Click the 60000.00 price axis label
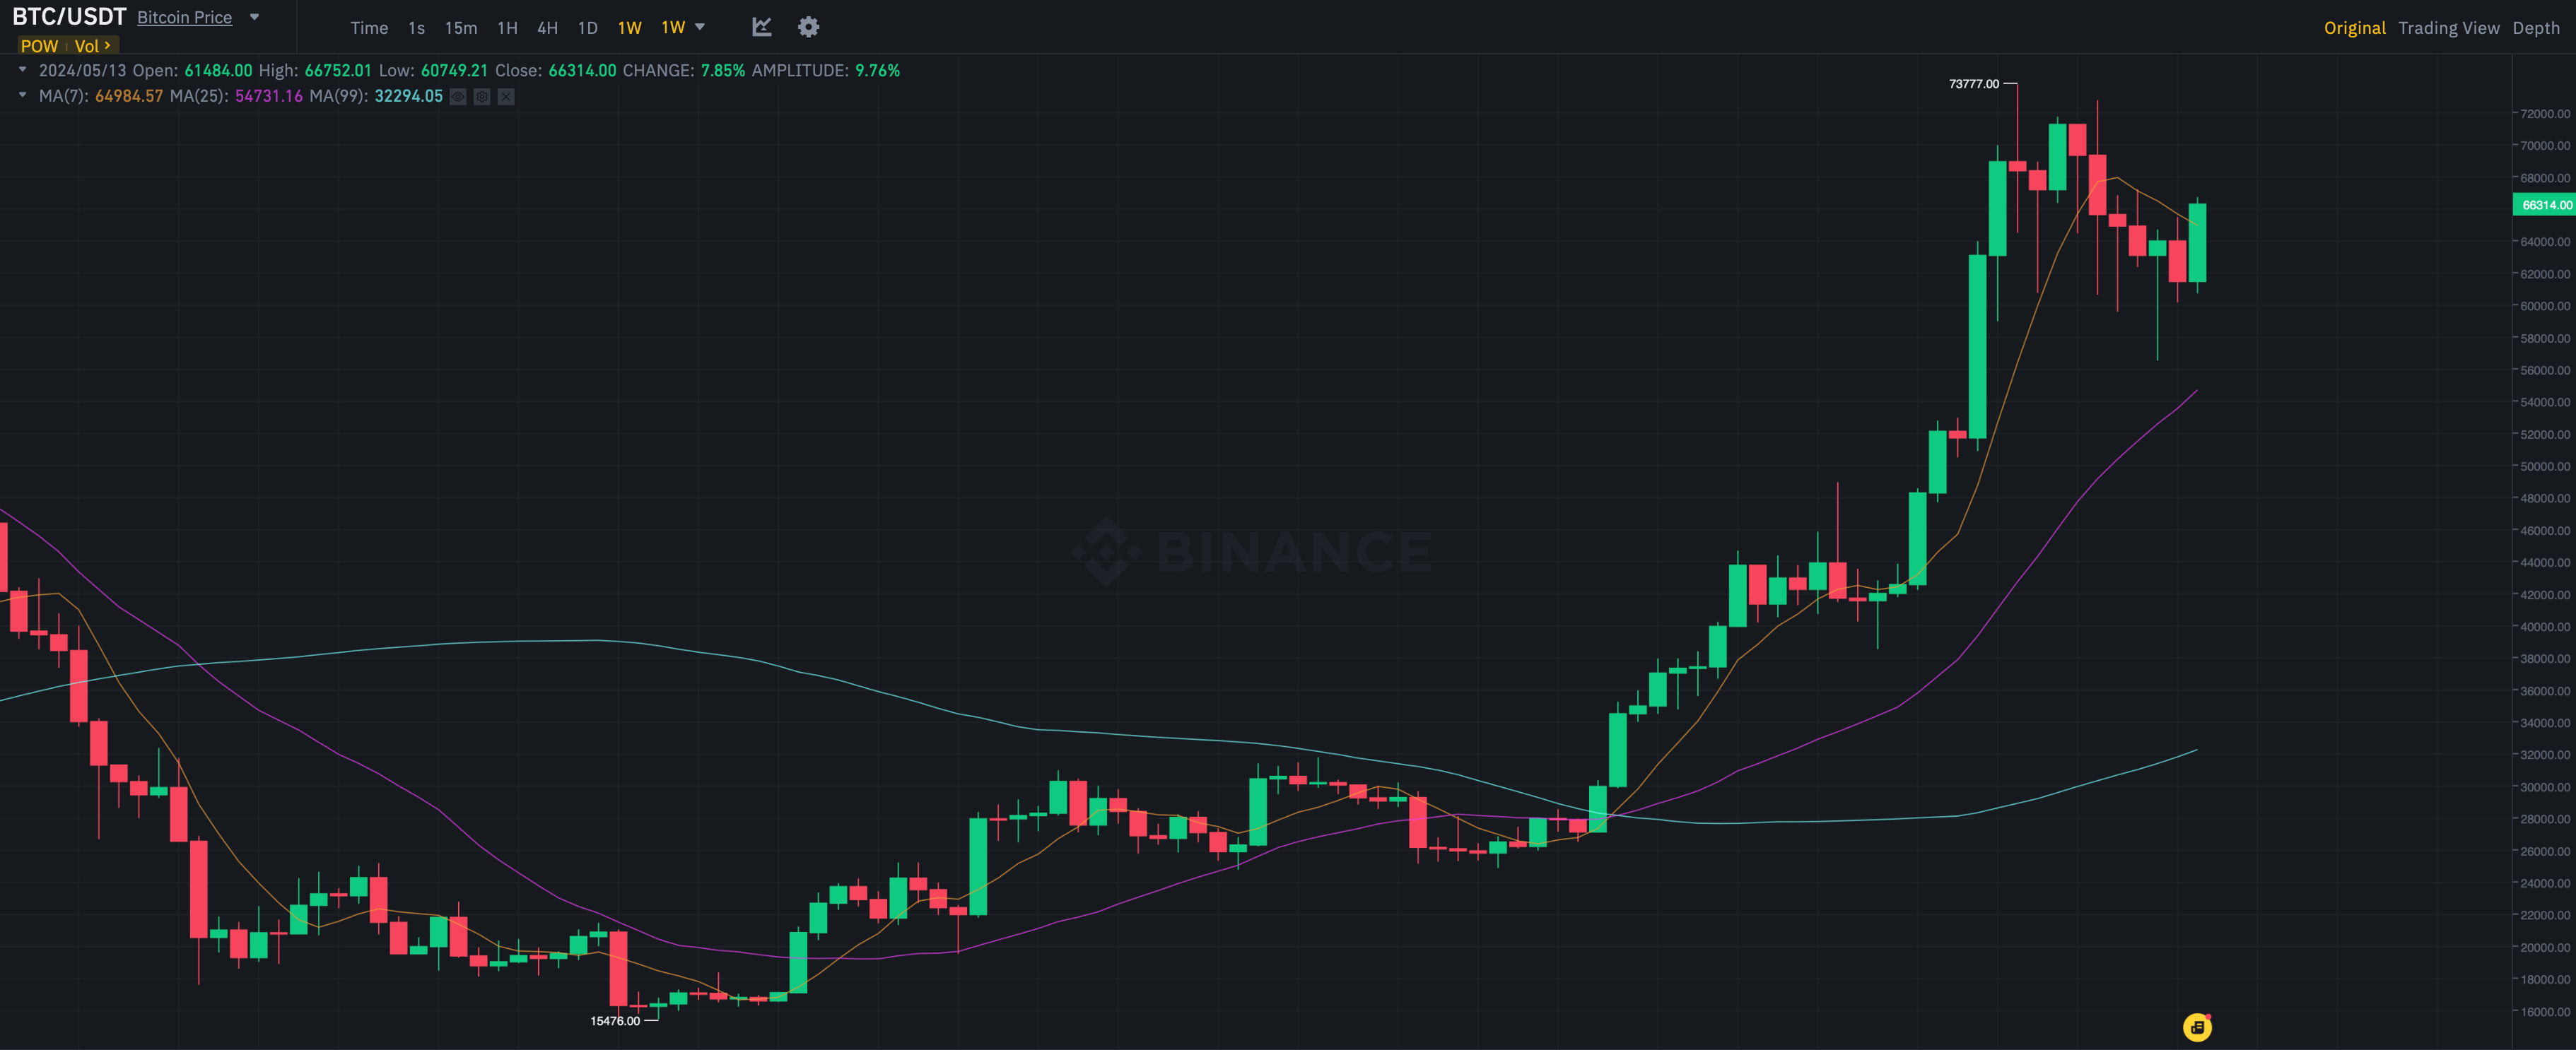This screenshot has height=1050, width=2576. pyautogui.click(x=2545, y=306)
